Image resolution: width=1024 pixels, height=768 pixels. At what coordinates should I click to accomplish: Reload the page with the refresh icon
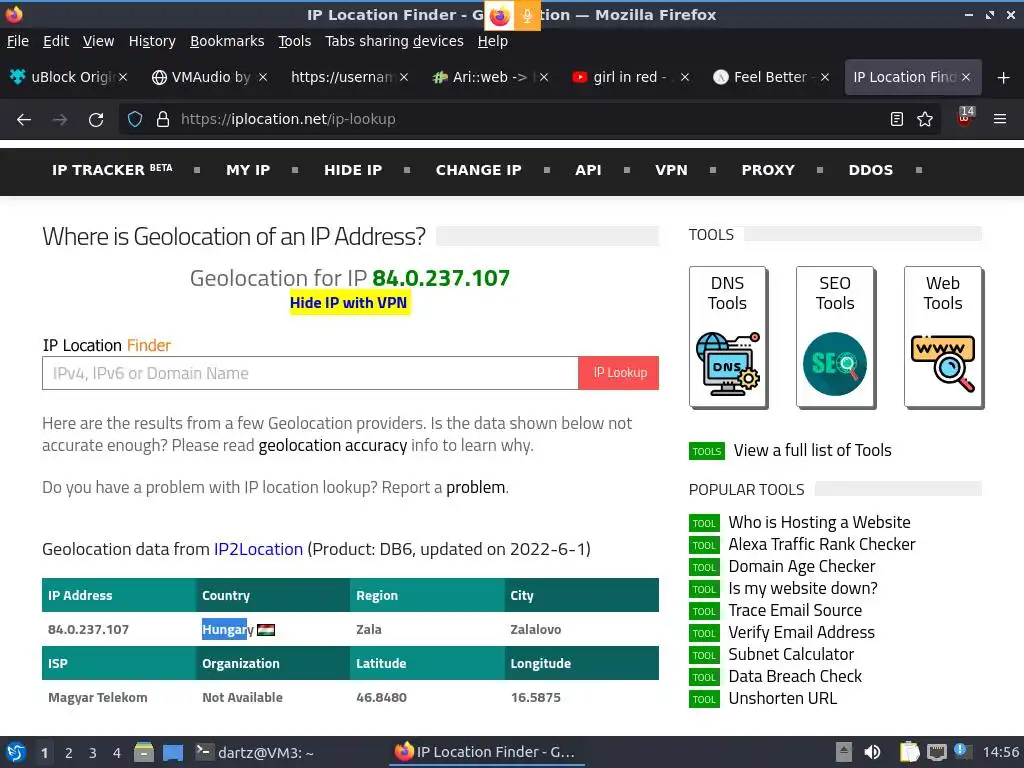(96, 120)
